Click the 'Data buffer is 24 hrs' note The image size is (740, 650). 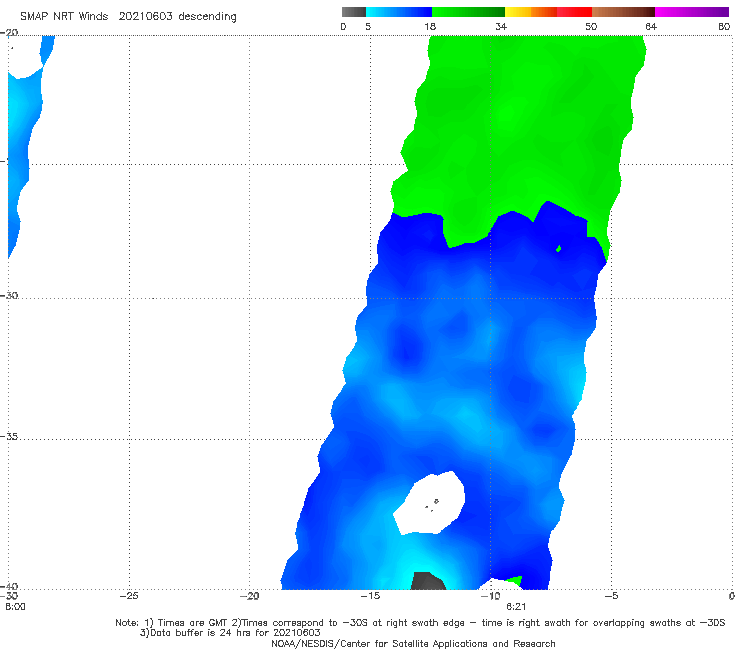230,633
